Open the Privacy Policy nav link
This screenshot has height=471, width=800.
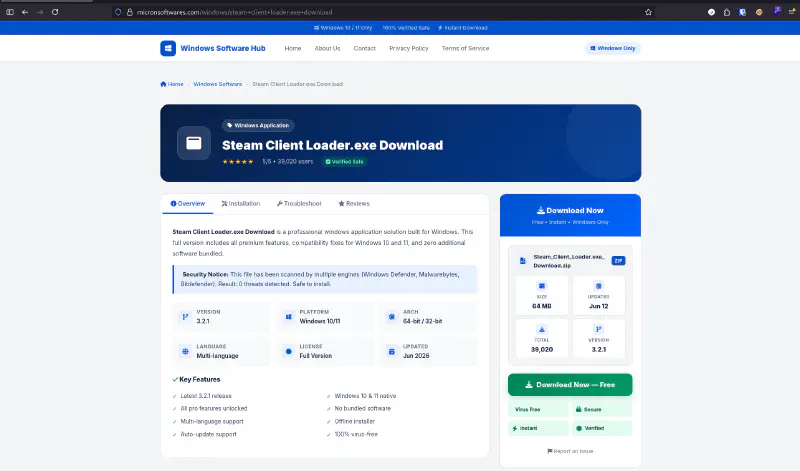point(409,48)
